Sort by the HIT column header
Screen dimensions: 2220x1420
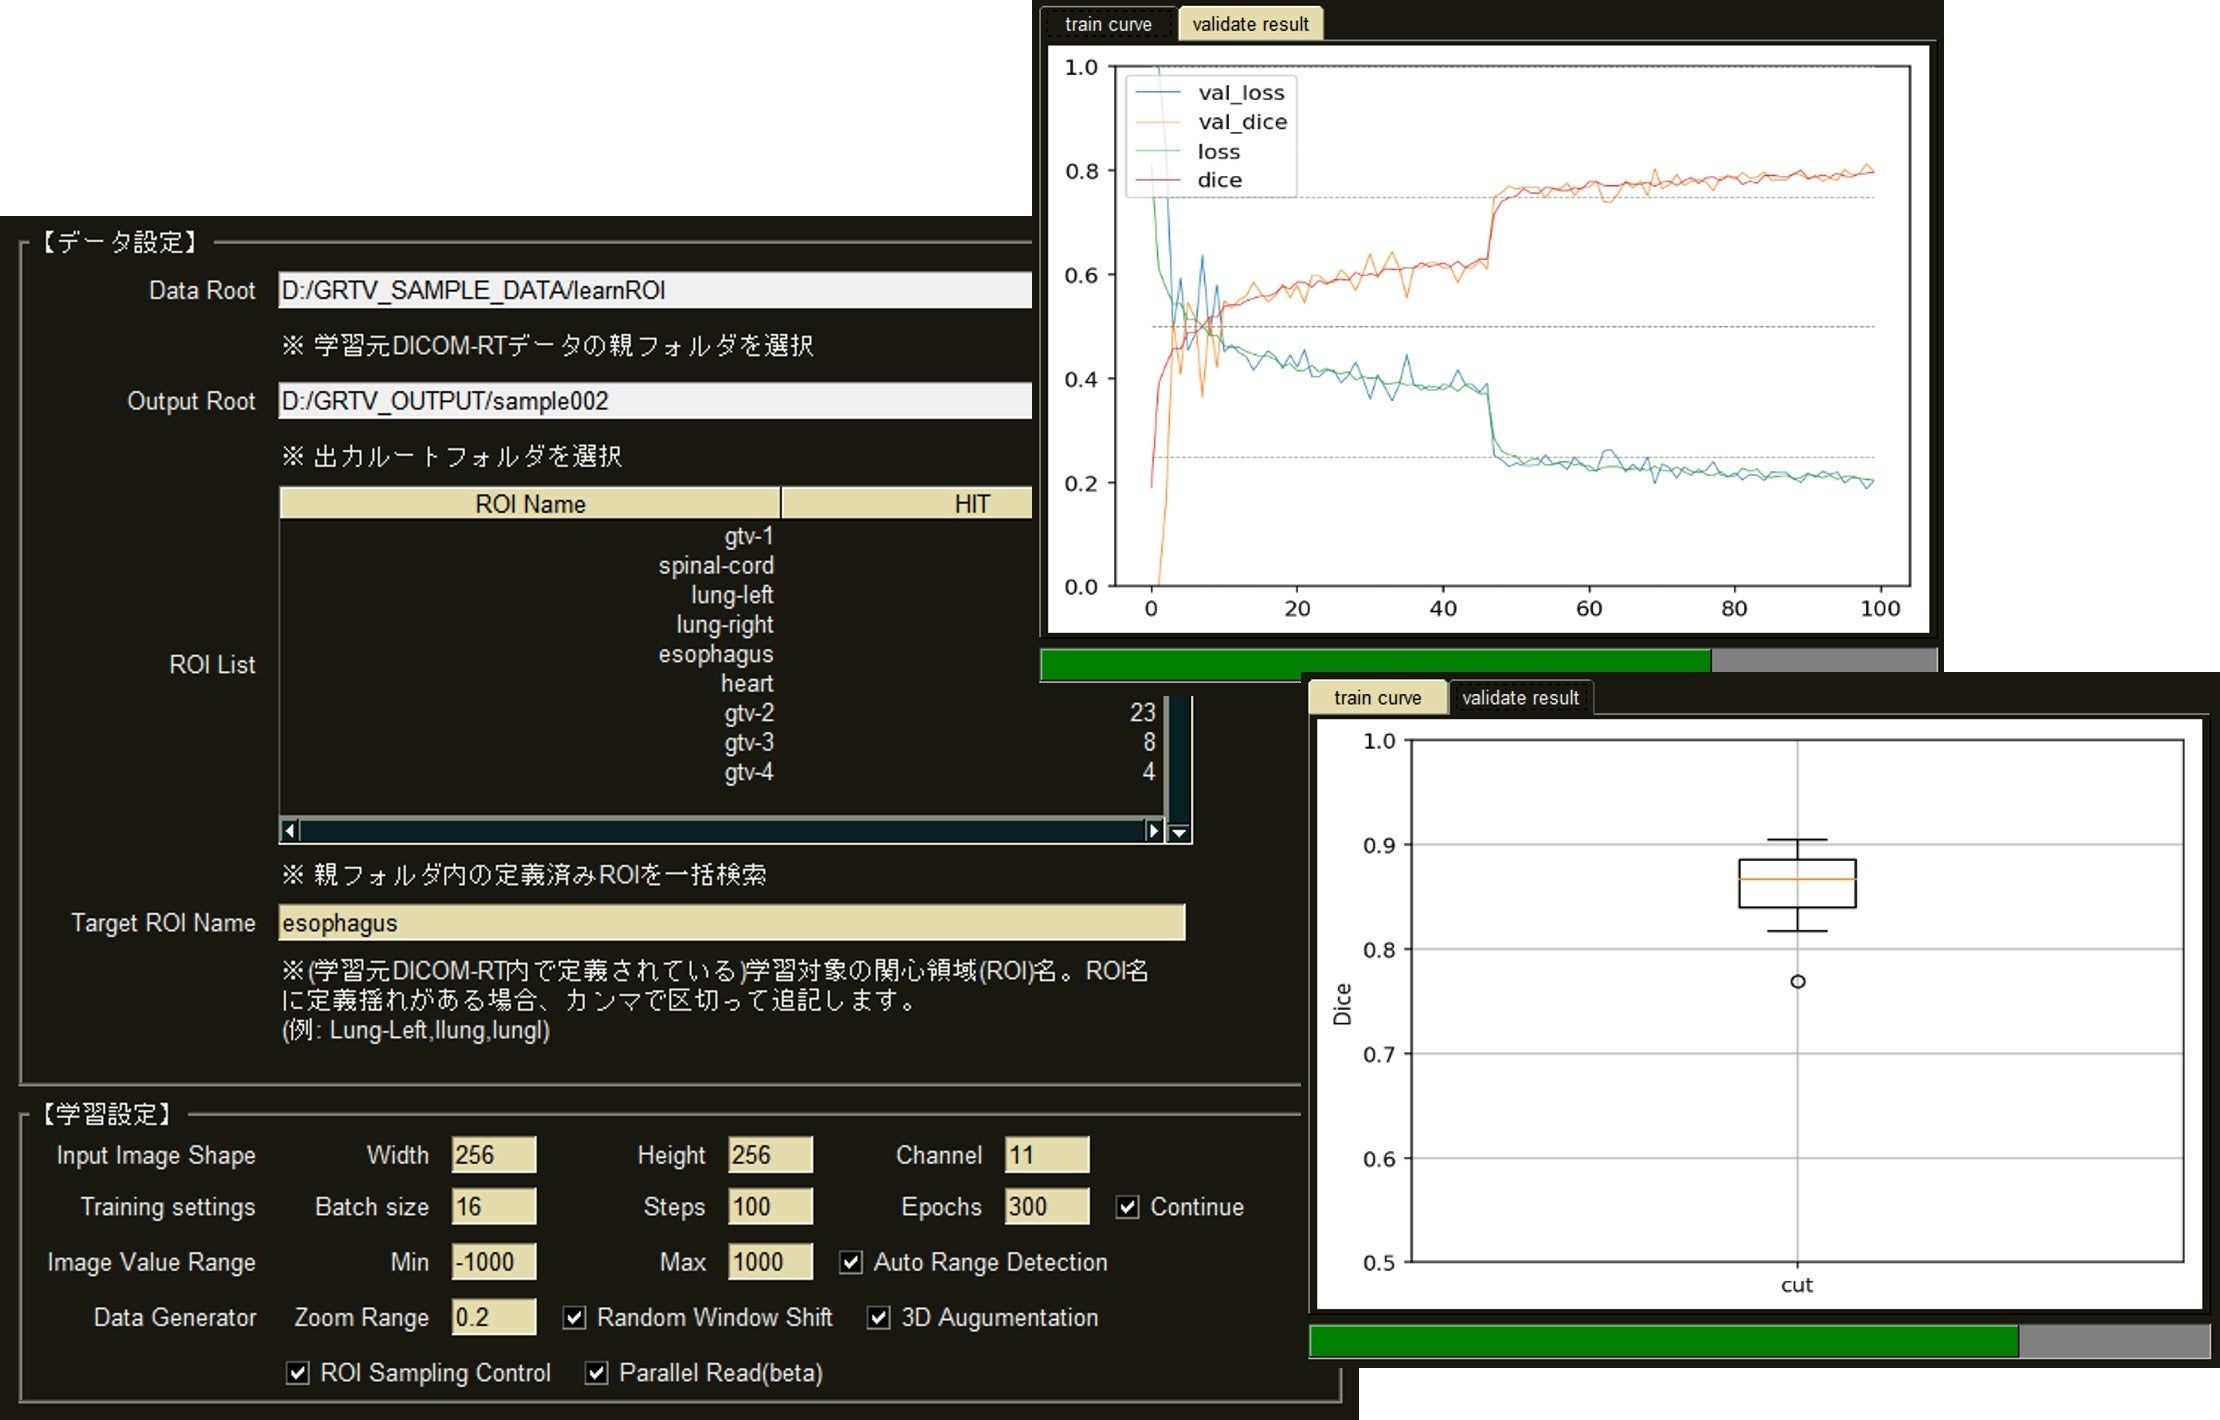pos(905,504)
